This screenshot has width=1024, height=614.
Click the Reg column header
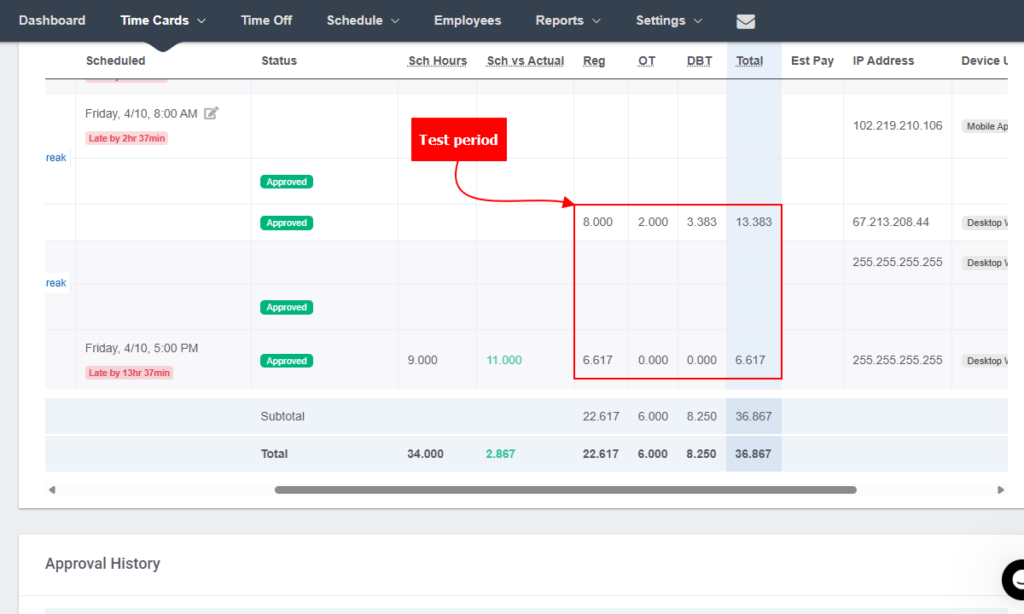point(594,61)
